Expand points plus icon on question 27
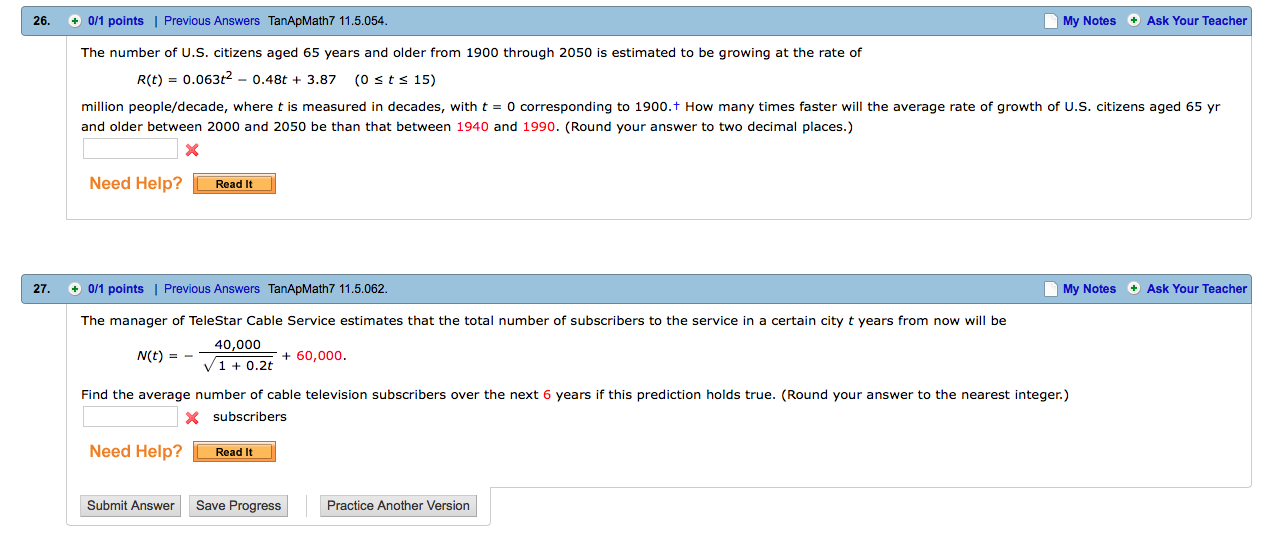The image size is (1261, 538). point(75,289)
